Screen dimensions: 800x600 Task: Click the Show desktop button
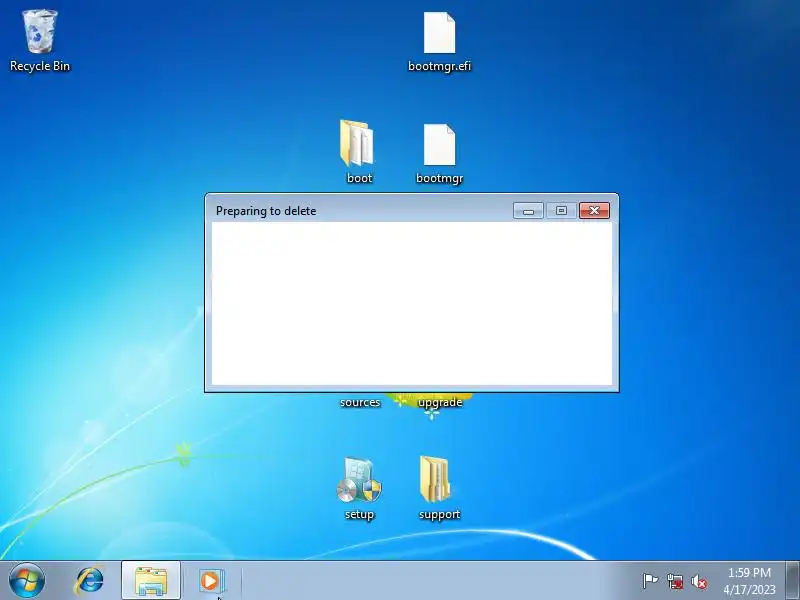(x=792, y=581)
